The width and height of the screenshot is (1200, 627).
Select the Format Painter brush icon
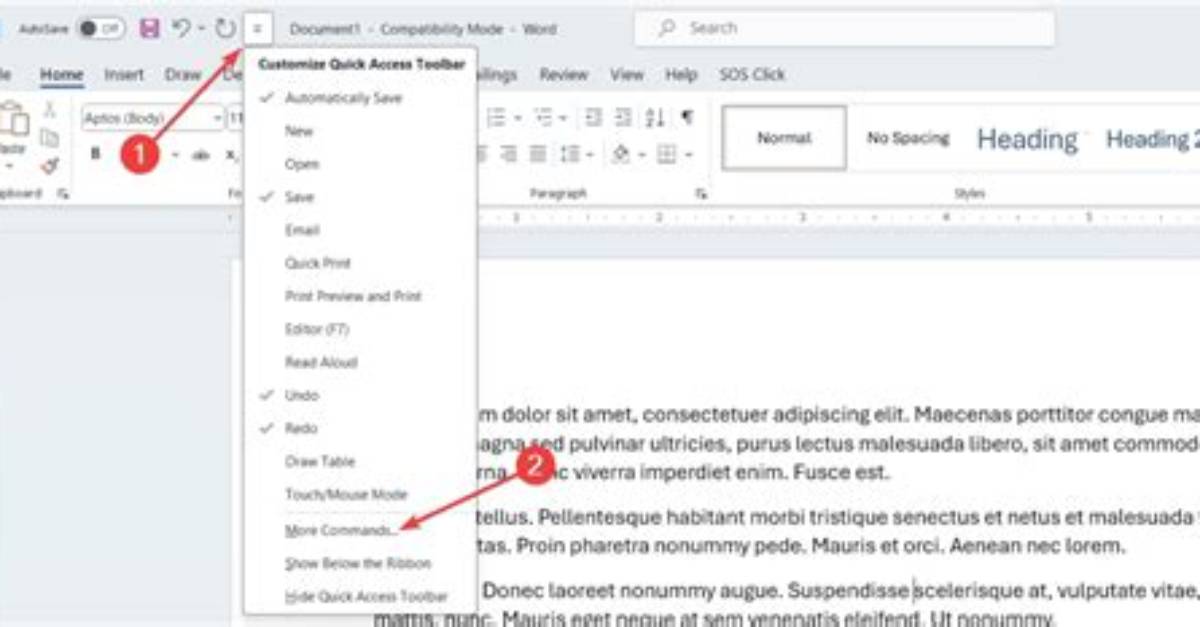(x=49, y=165)
